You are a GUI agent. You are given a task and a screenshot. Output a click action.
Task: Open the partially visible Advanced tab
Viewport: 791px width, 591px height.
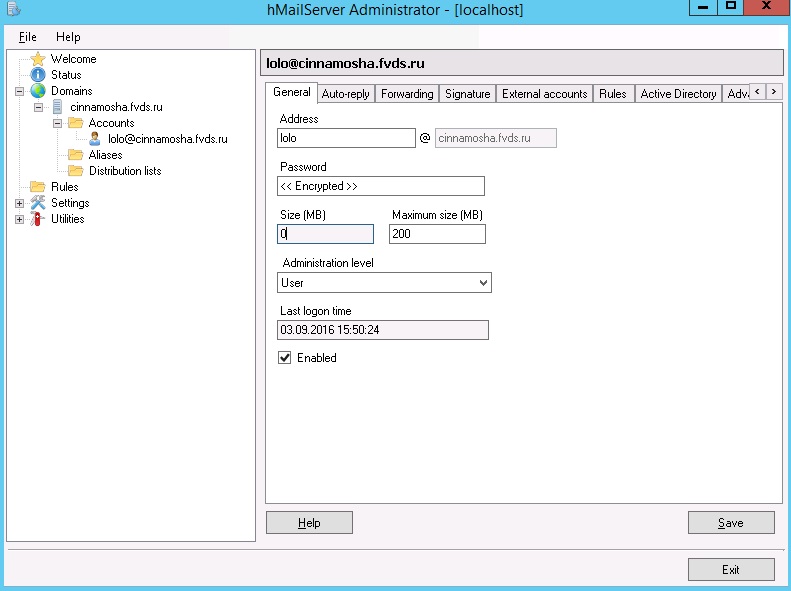(x=737, y=94)
